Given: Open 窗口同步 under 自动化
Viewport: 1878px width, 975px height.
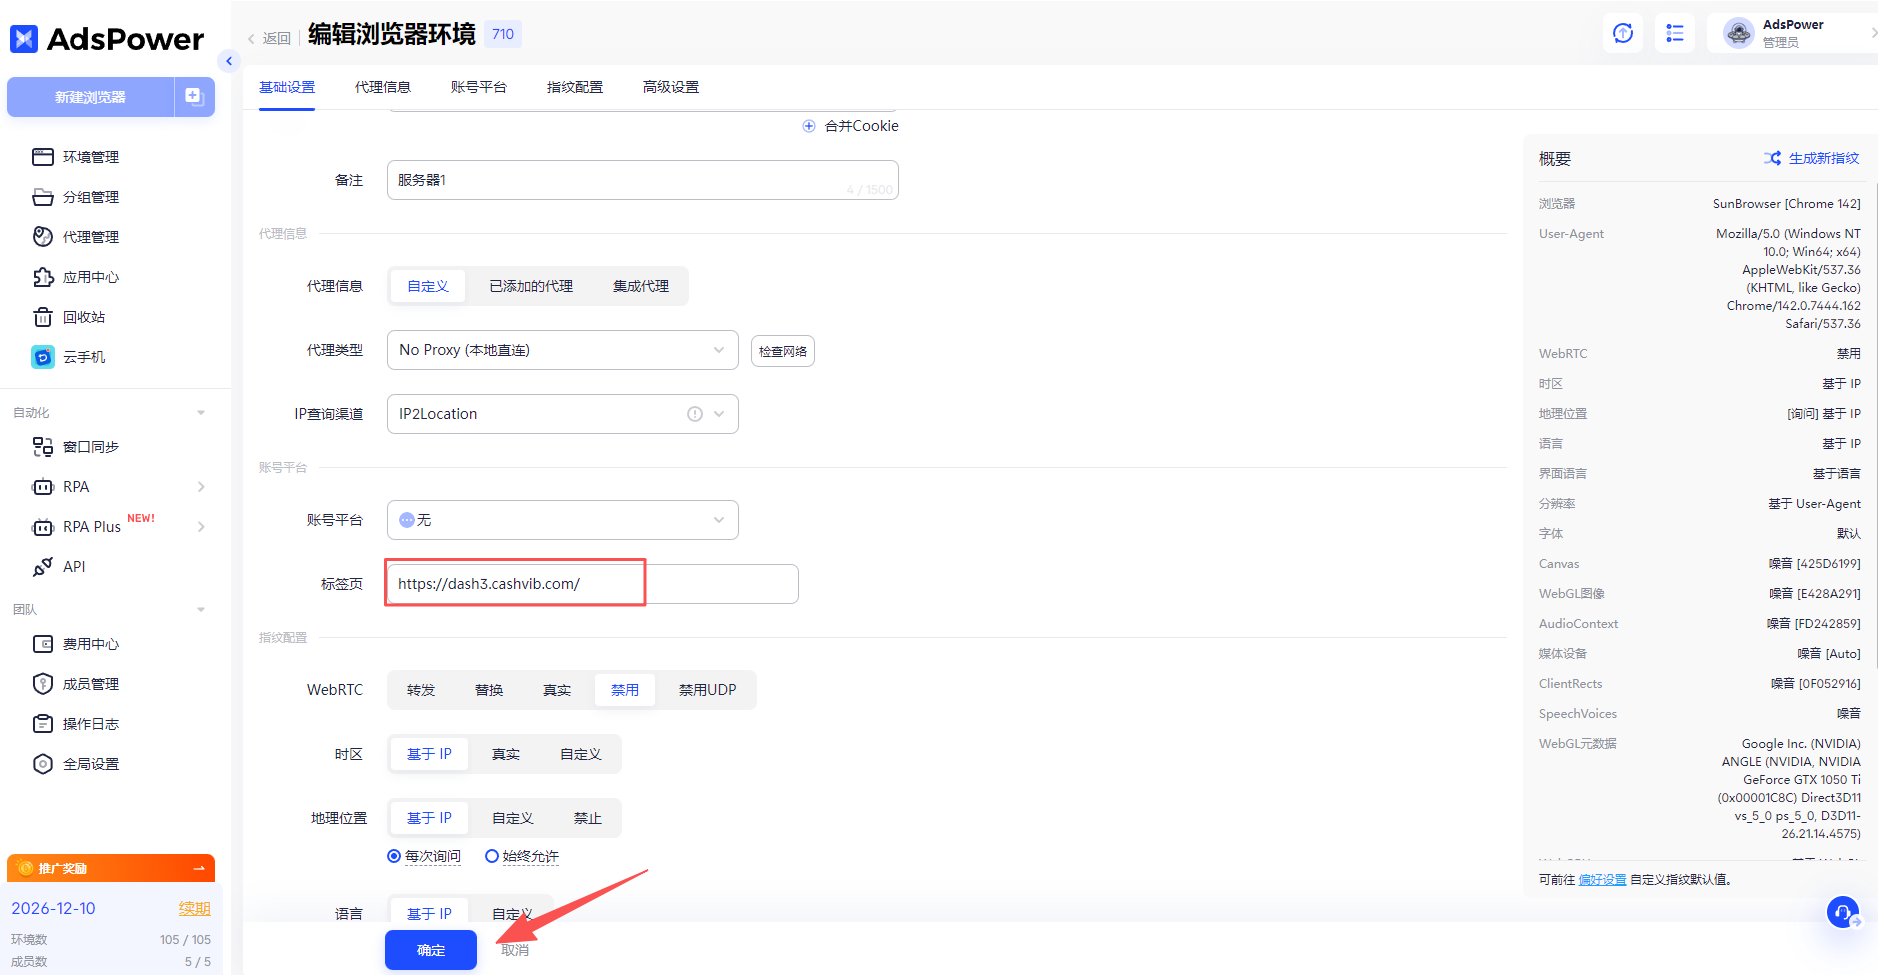Looking at the screenshot, I should coord(92,446).
